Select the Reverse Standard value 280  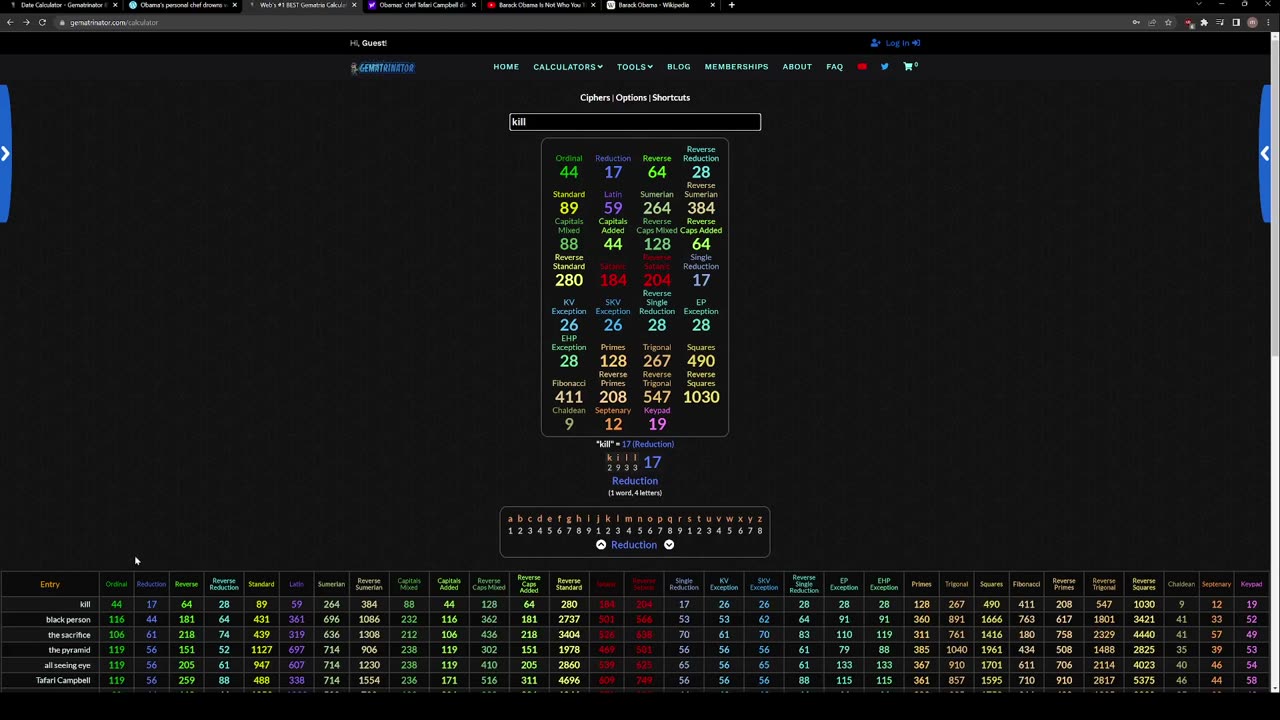pos(569,280)
